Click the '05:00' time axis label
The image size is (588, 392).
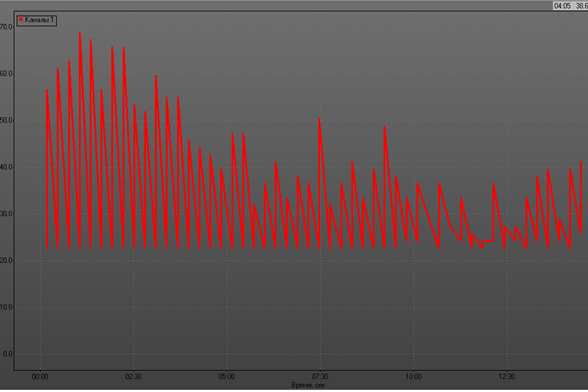(x=227, y=376)
